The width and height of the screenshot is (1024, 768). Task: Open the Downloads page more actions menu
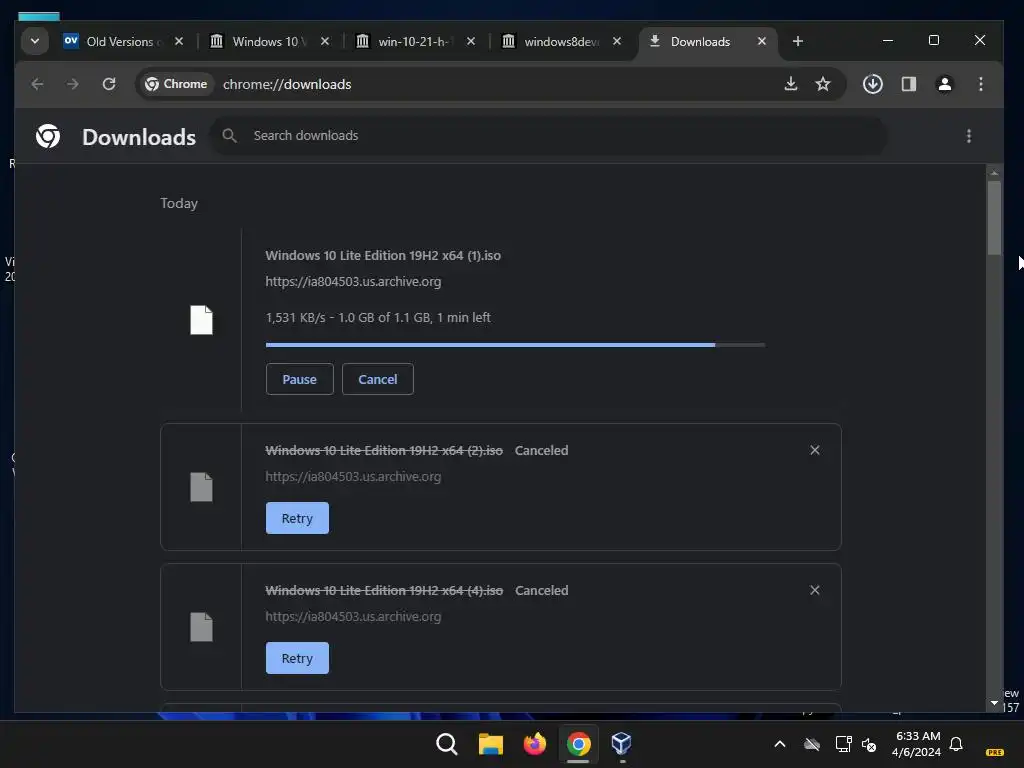pyautogui.click(x=968, y=136)
